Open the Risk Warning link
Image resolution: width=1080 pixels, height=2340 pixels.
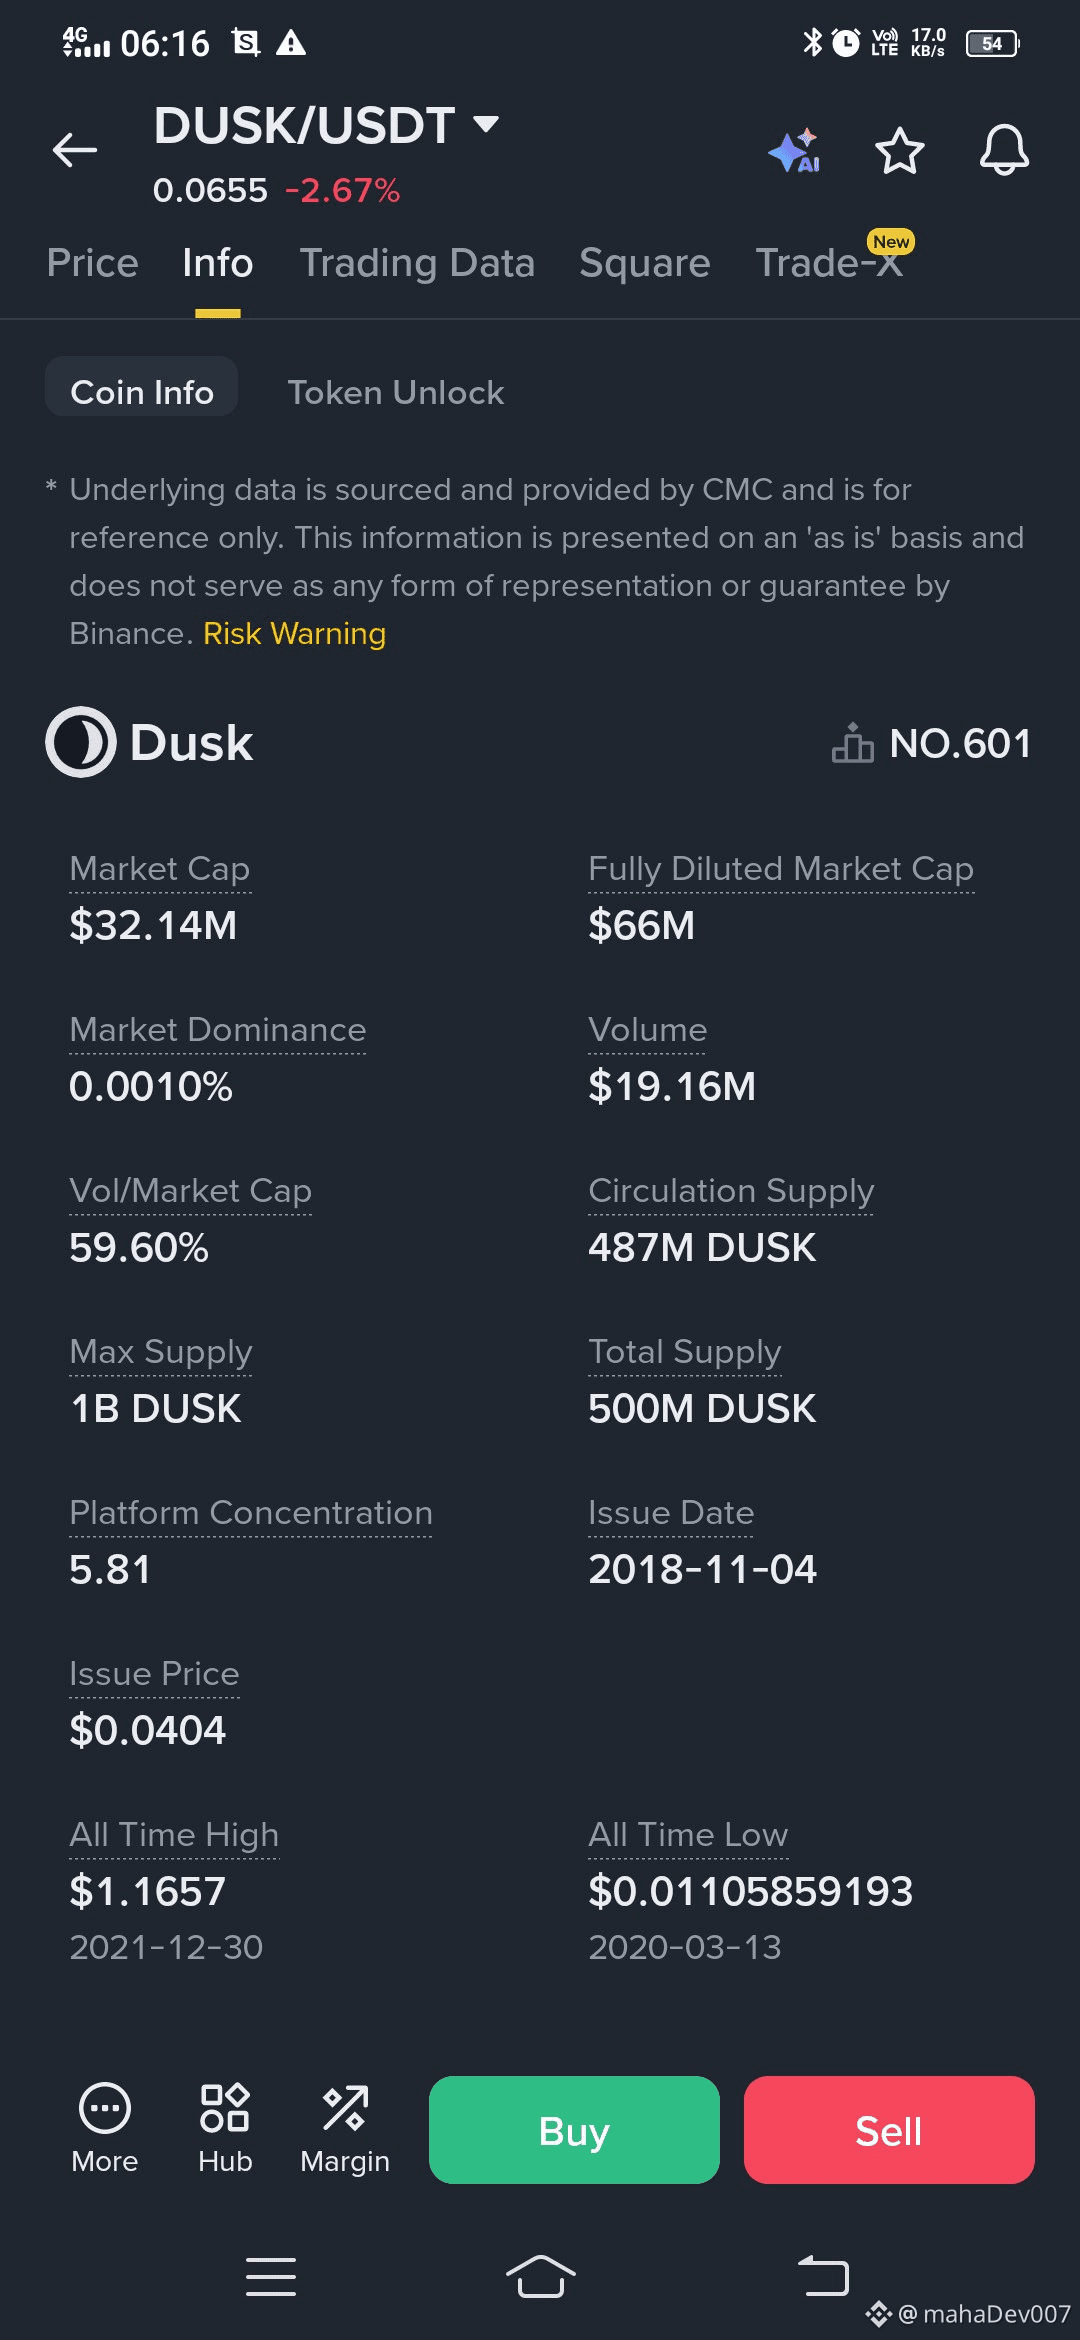coord(294,634)
